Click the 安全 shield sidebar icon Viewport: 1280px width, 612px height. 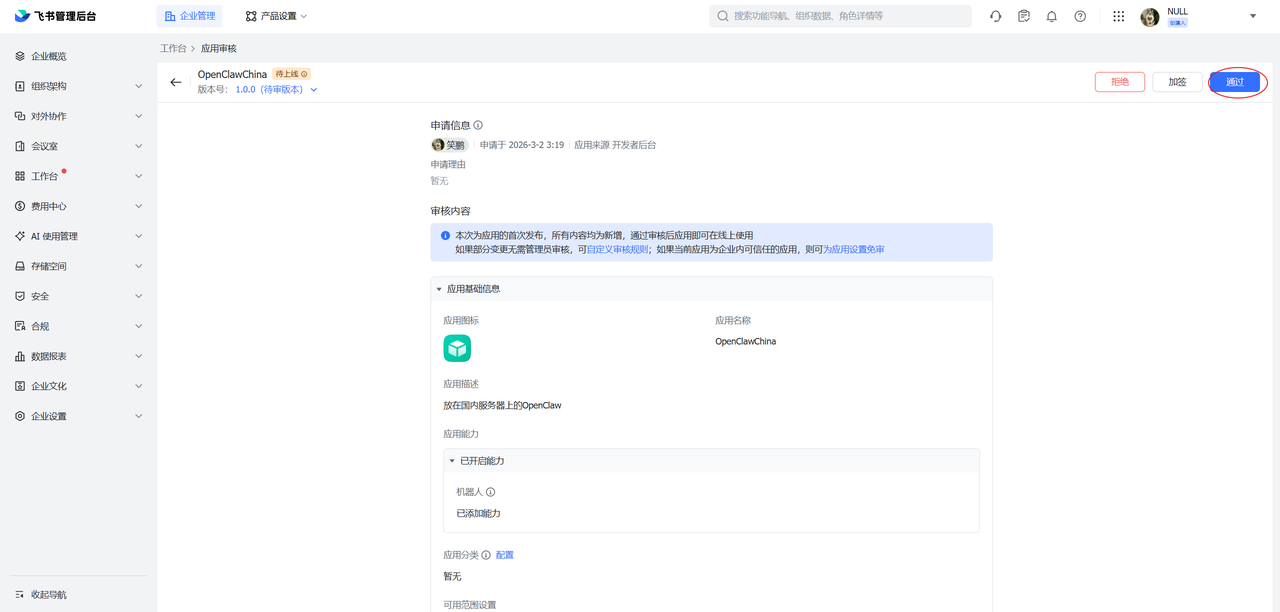(x=20, y=296)
